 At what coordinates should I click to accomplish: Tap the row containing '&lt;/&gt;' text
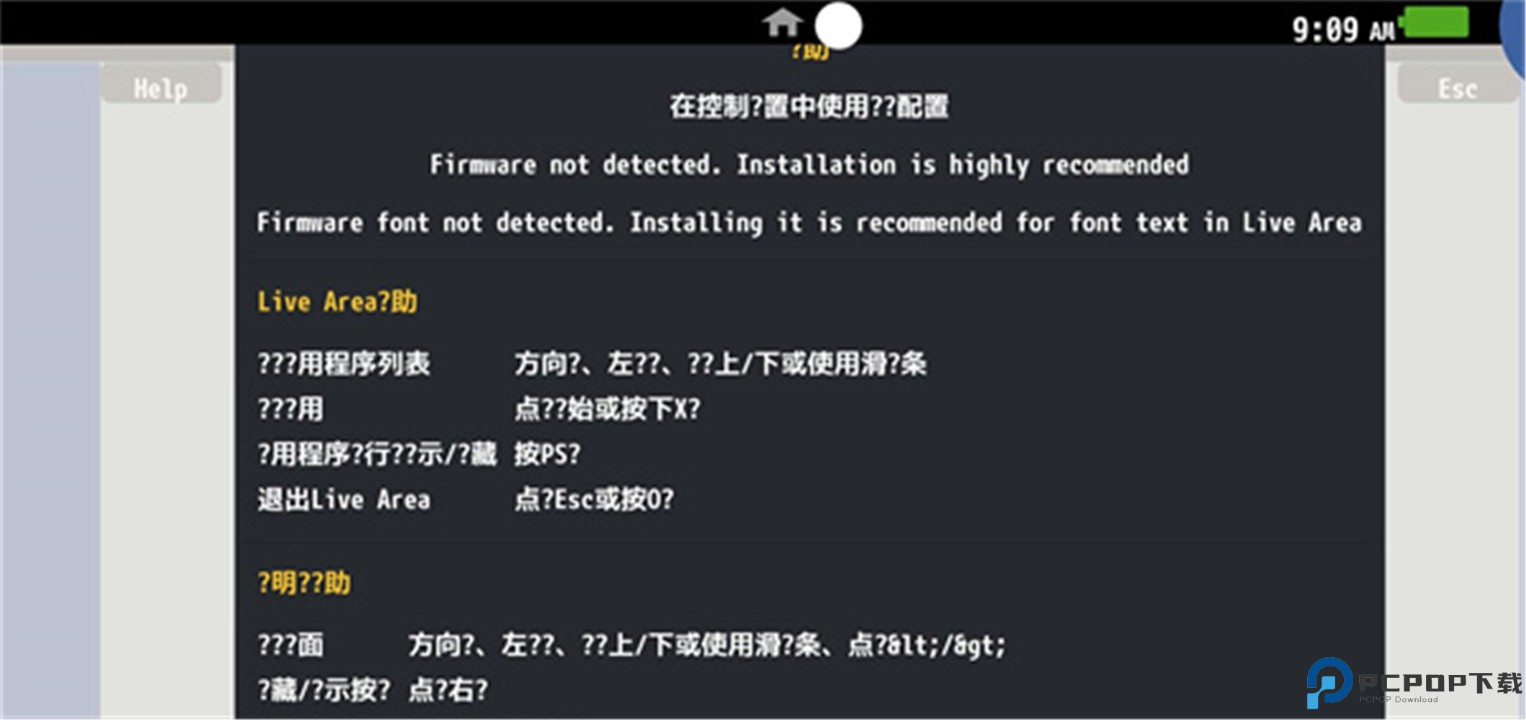point(632,645)
